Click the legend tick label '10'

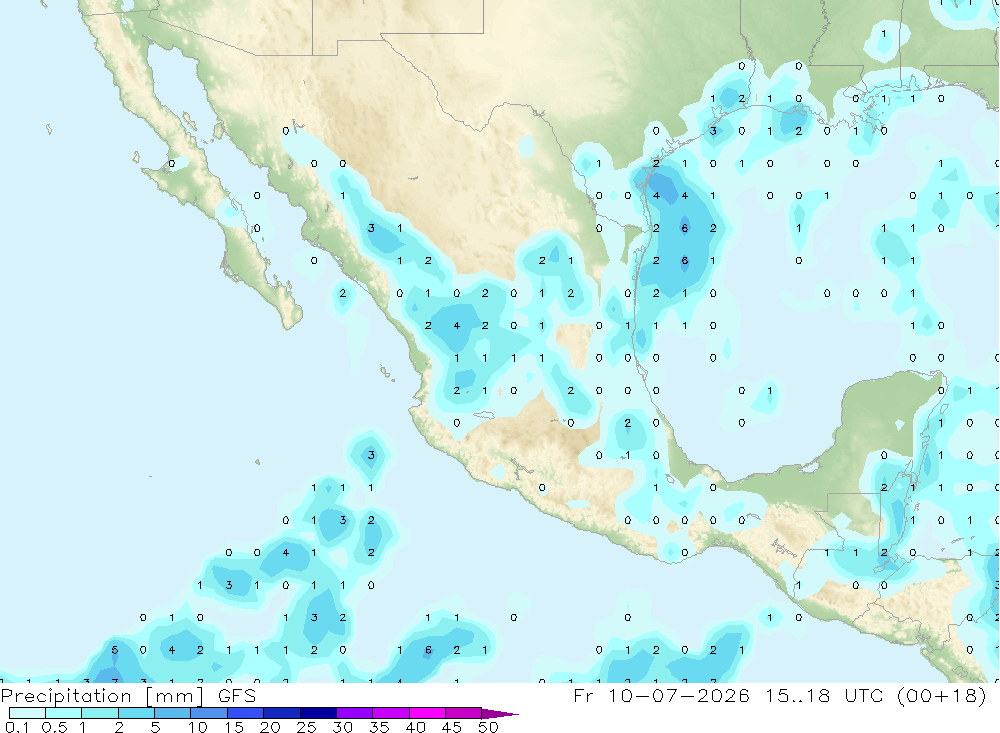pyautogui.click(x=198, y=727)
